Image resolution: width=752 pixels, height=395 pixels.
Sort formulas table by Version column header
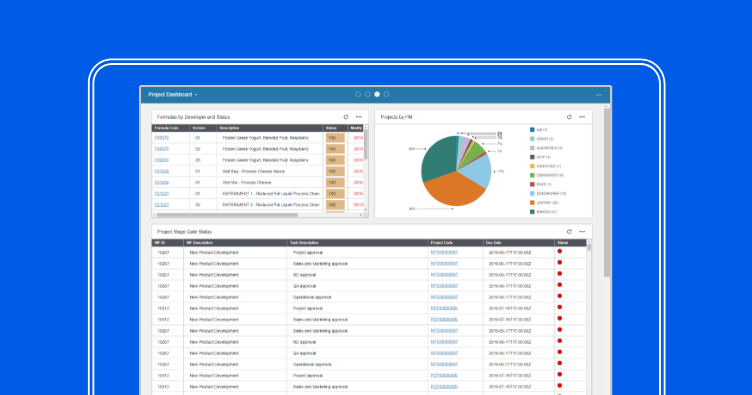coord(202,128)
